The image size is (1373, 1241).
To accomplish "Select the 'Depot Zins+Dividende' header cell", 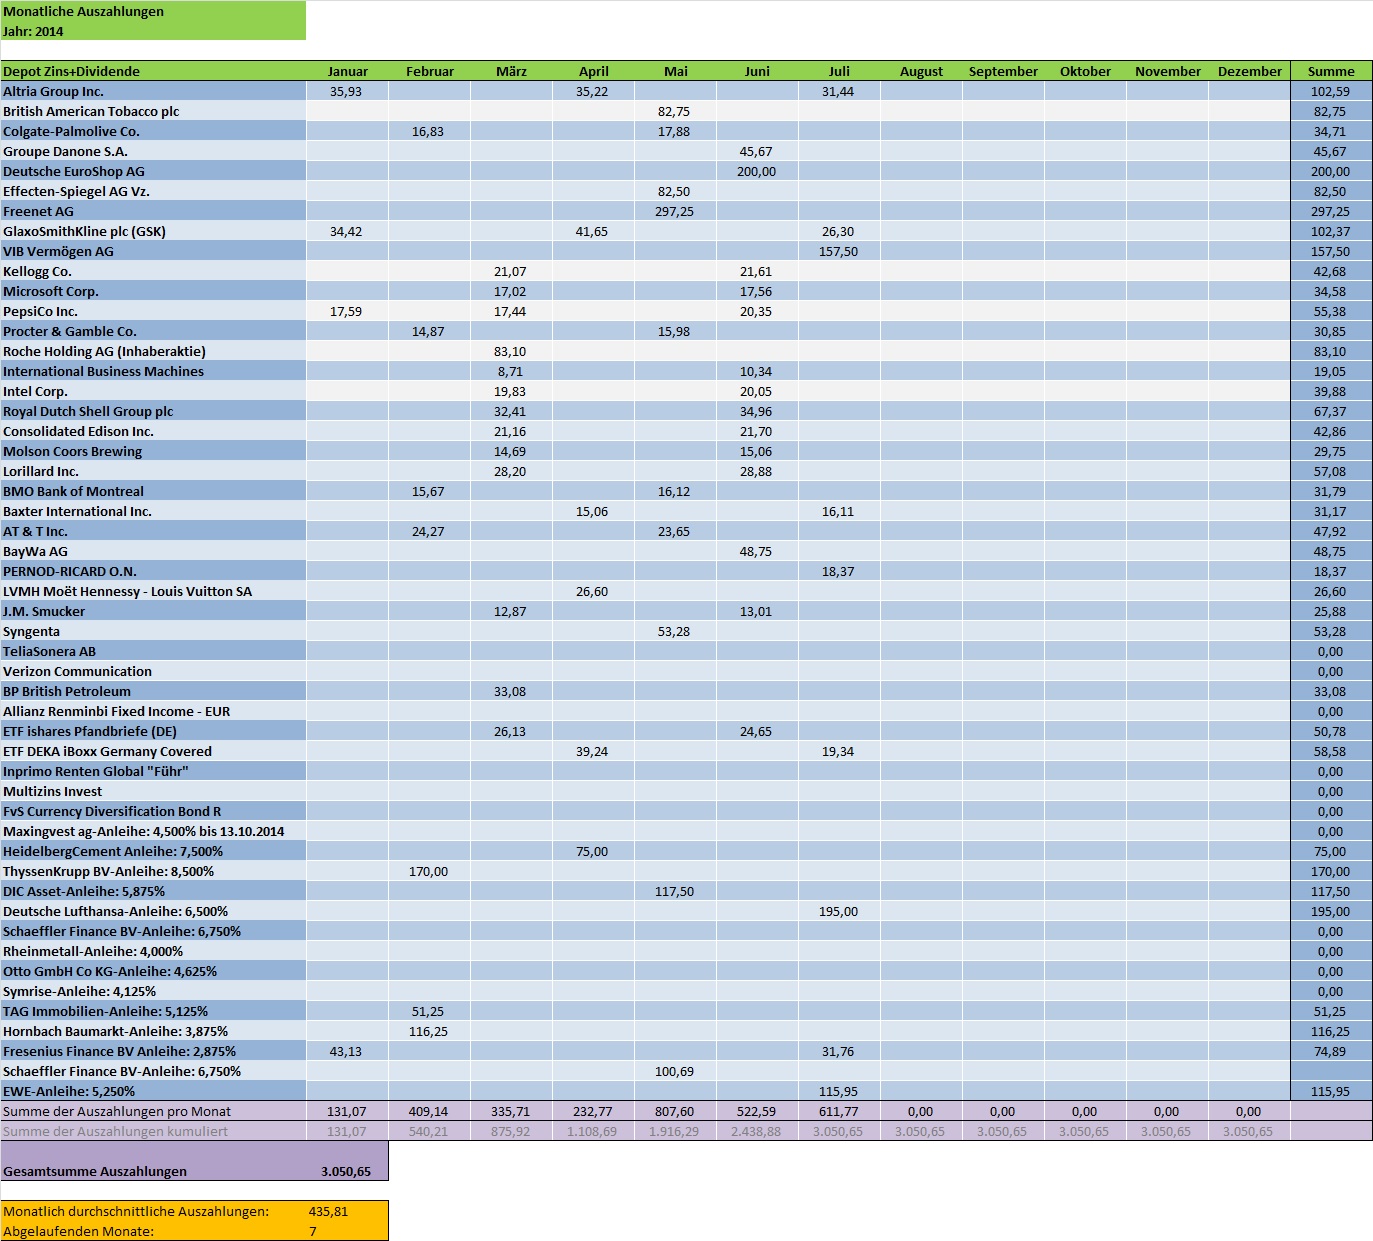I will click(x=153, y=71).
